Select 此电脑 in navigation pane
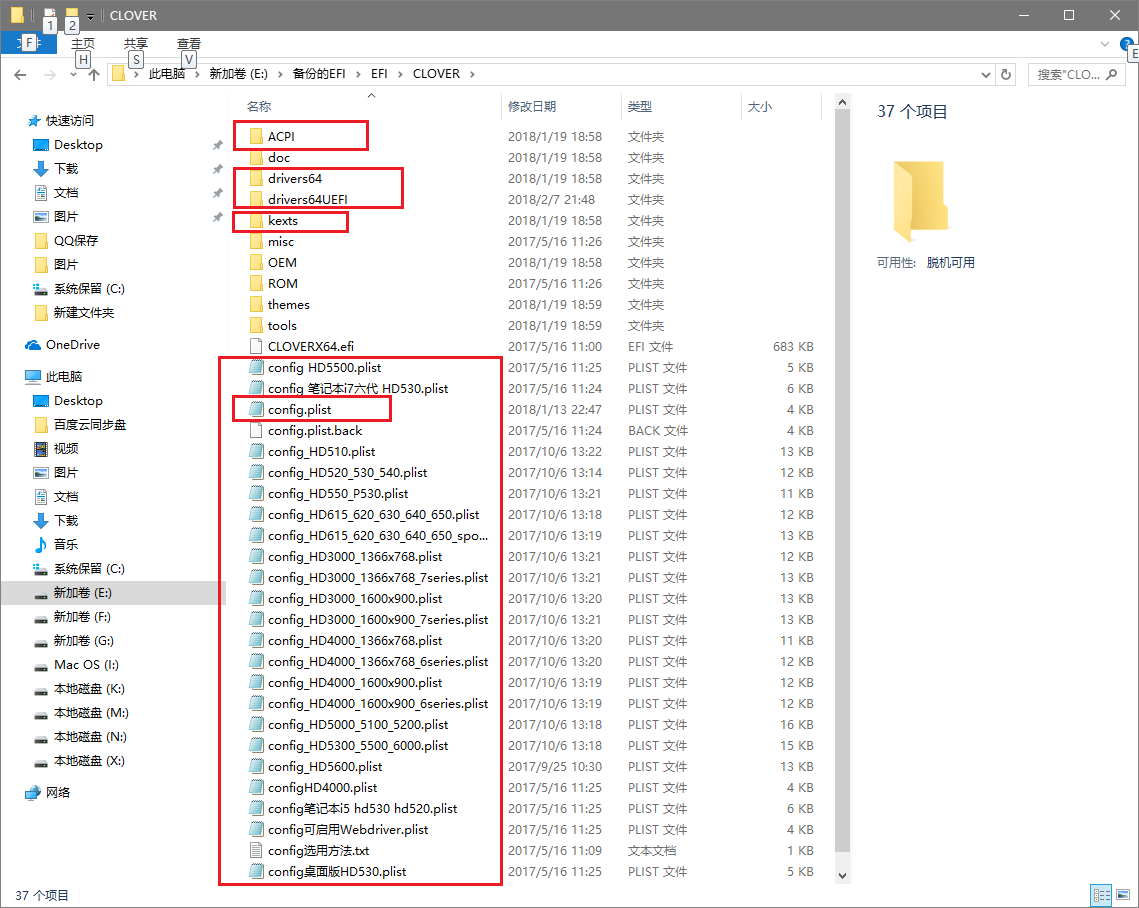Screen dimensions: 1139x908 (x=64, y=377)
